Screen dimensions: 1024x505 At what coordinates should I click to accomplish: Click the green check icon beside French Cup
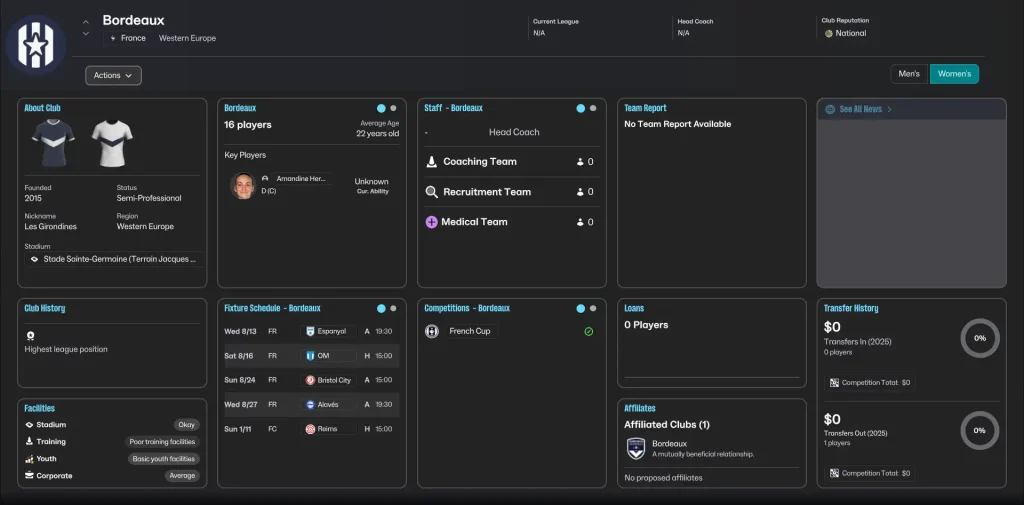[588, 332]
